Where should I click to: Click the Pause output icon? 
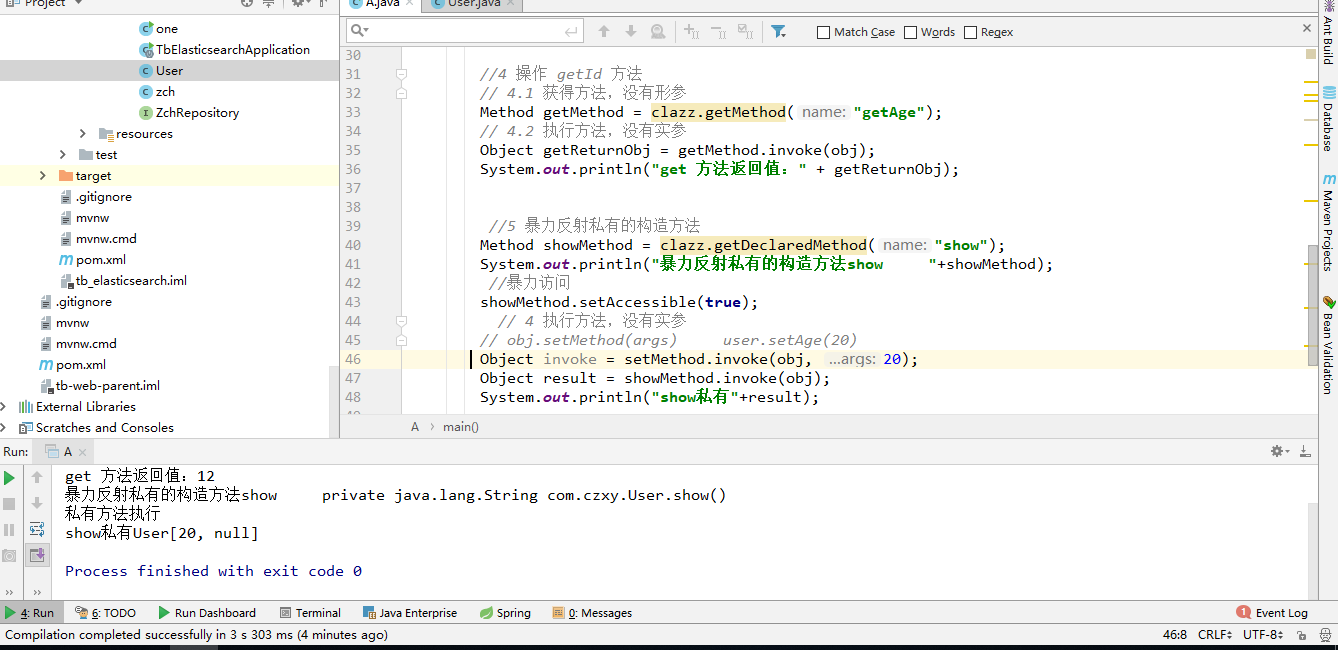click(10, 530)
